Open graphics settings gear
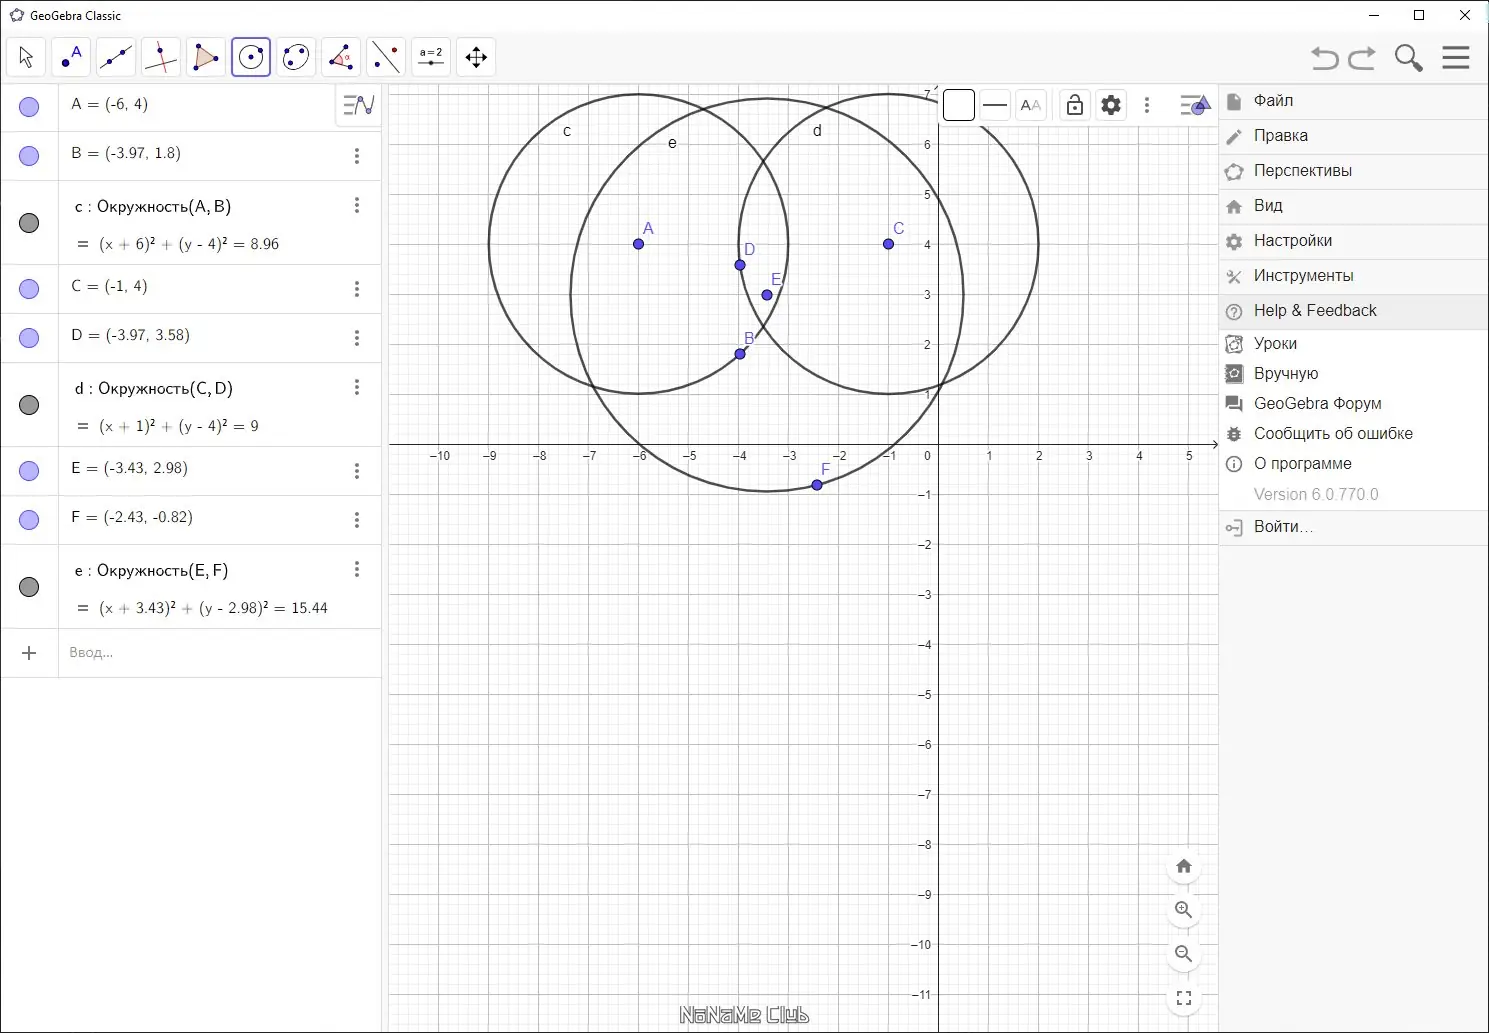The image size is (1489, 1033). click(1111, 105)
